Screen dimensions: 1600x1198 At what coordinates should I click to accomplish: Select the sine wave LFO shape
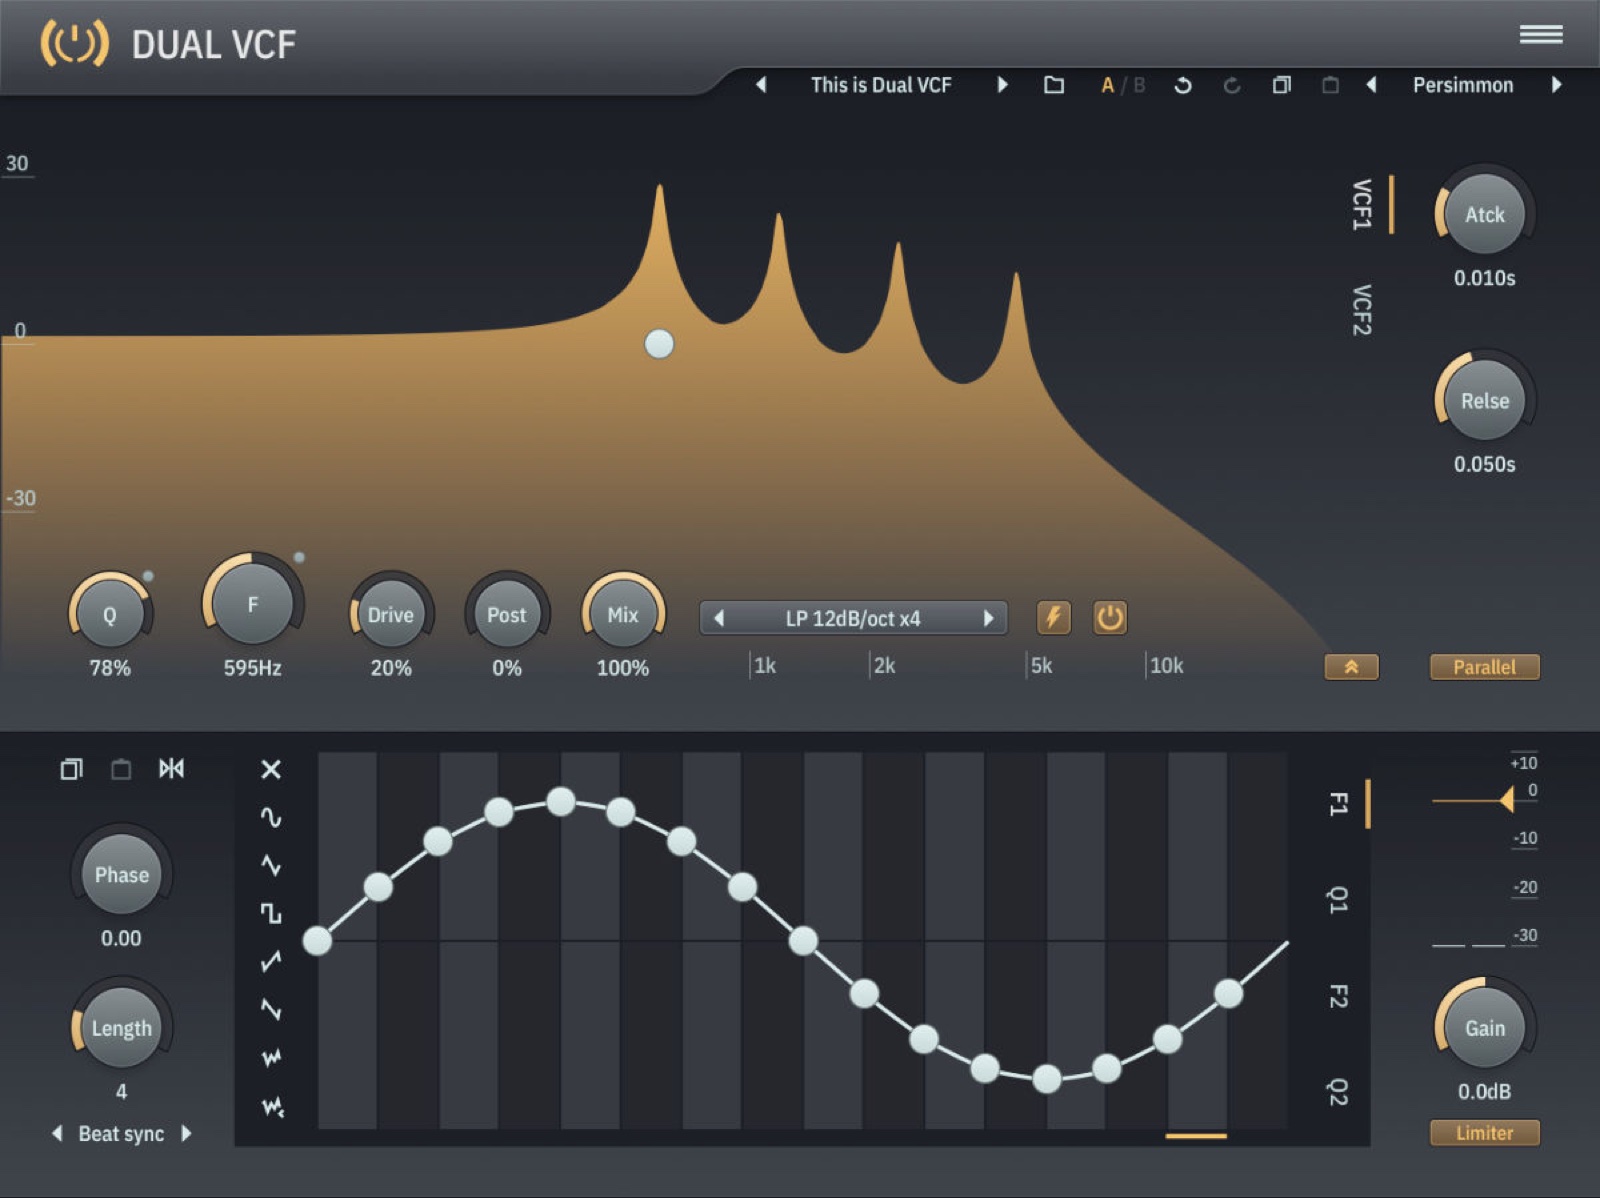pos(271,817)
